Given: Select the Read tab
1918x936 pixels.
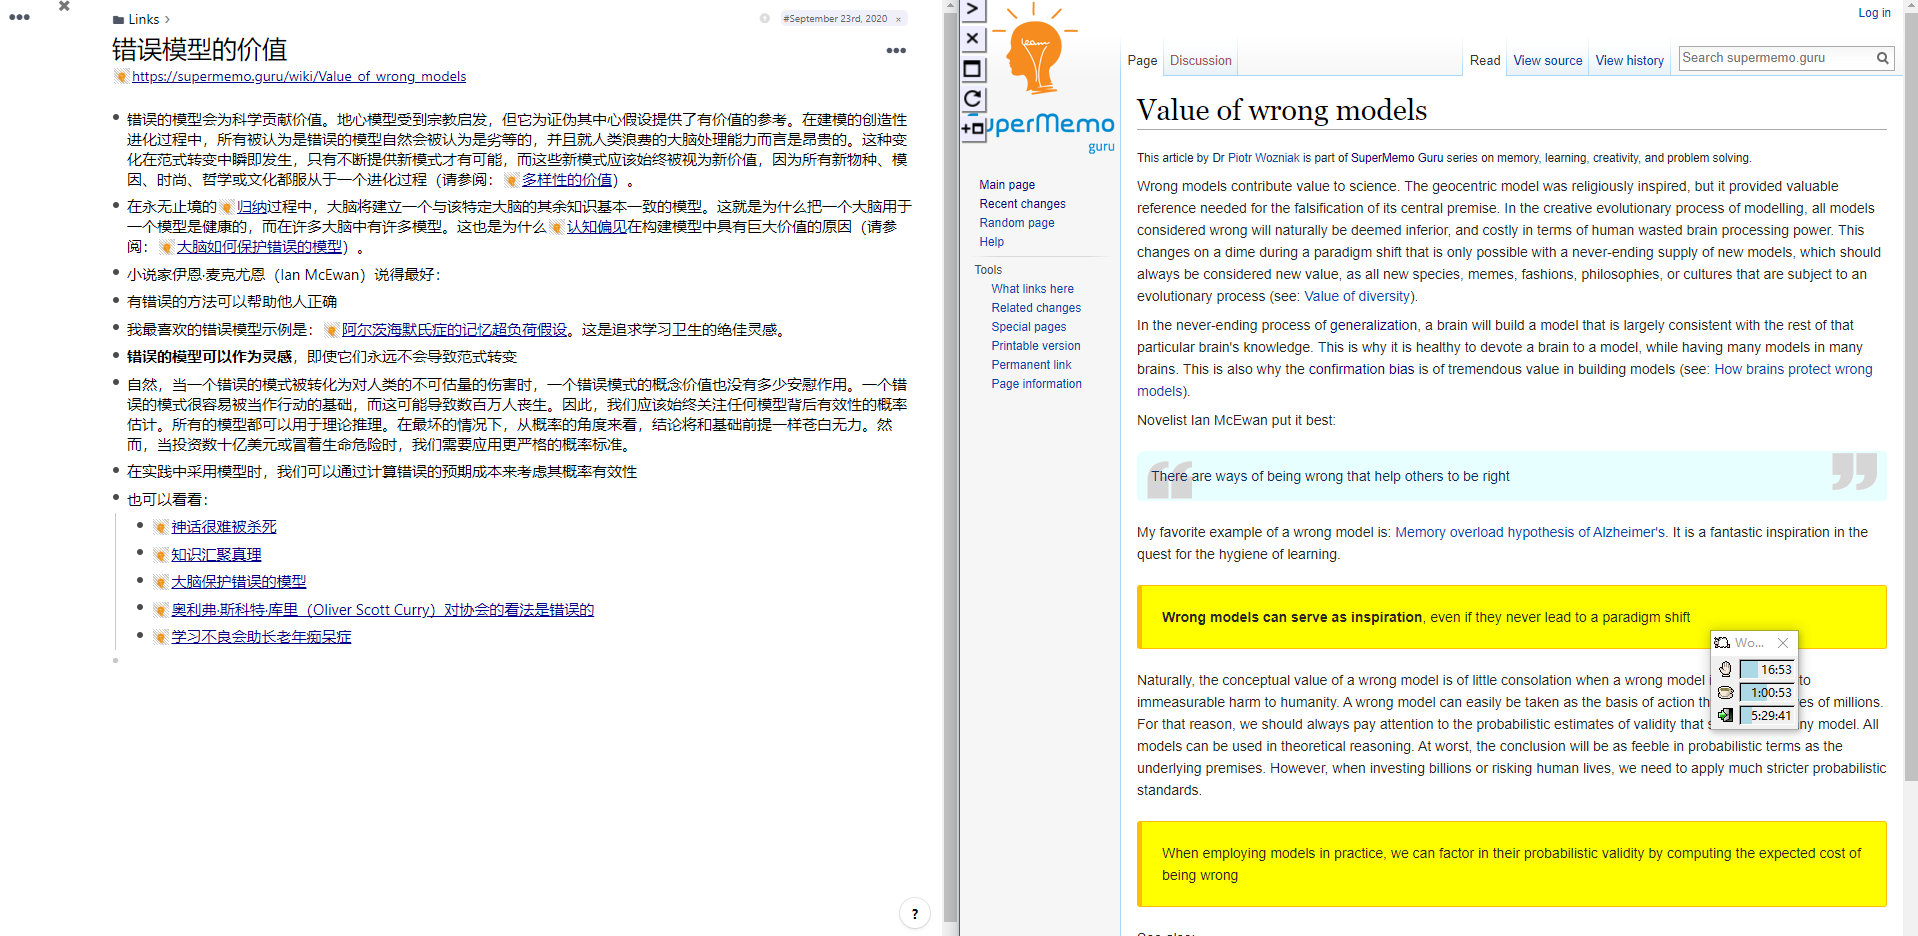Looking at the screenshot, I should pos(1484,60).
